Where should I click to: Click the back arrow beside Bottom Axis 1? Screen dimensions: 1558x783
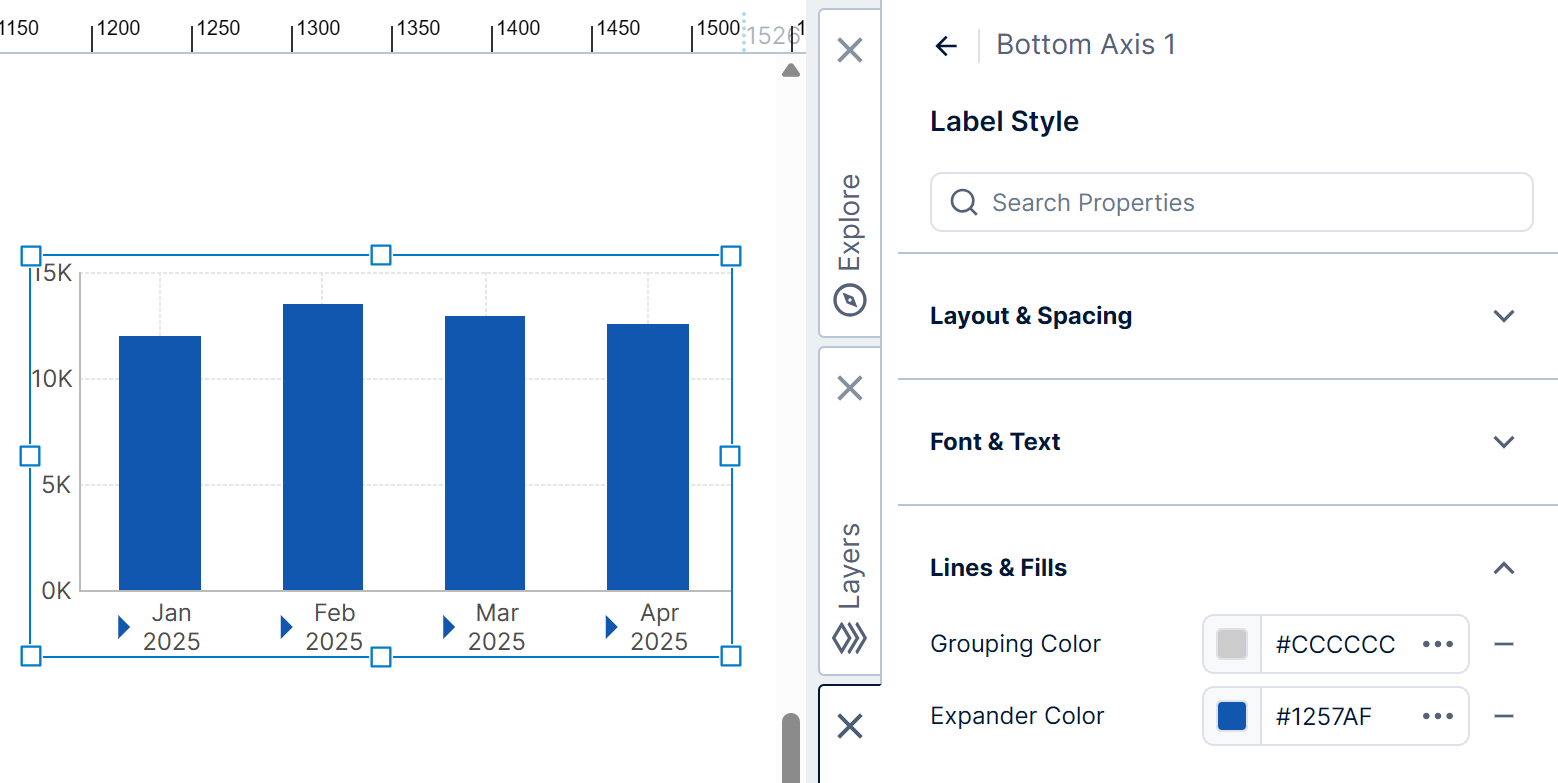point(945,44)
